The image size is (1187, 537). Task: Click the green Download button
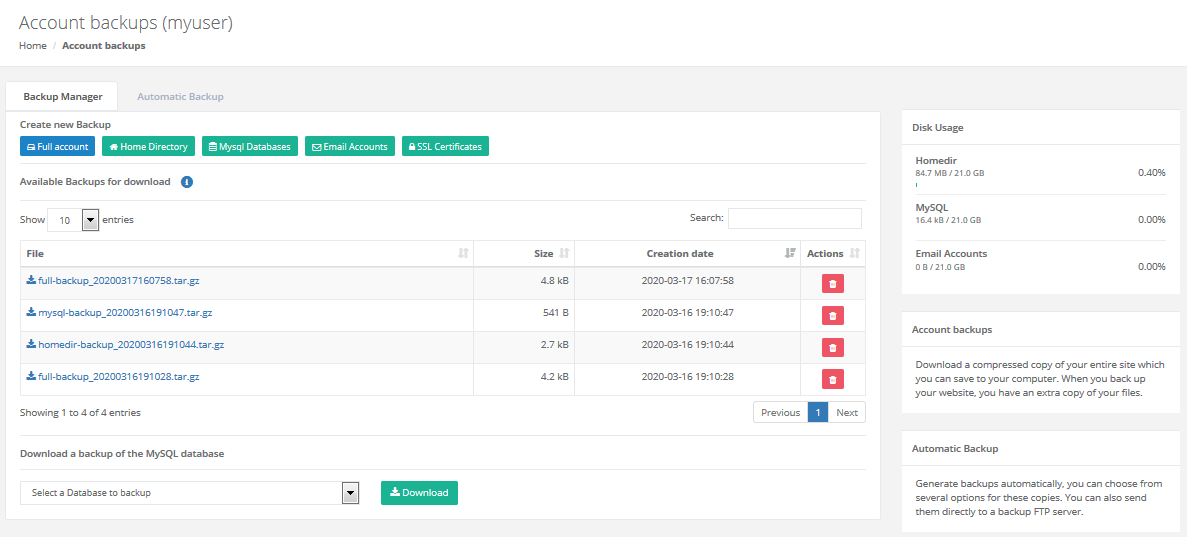(x=419, y=492)
